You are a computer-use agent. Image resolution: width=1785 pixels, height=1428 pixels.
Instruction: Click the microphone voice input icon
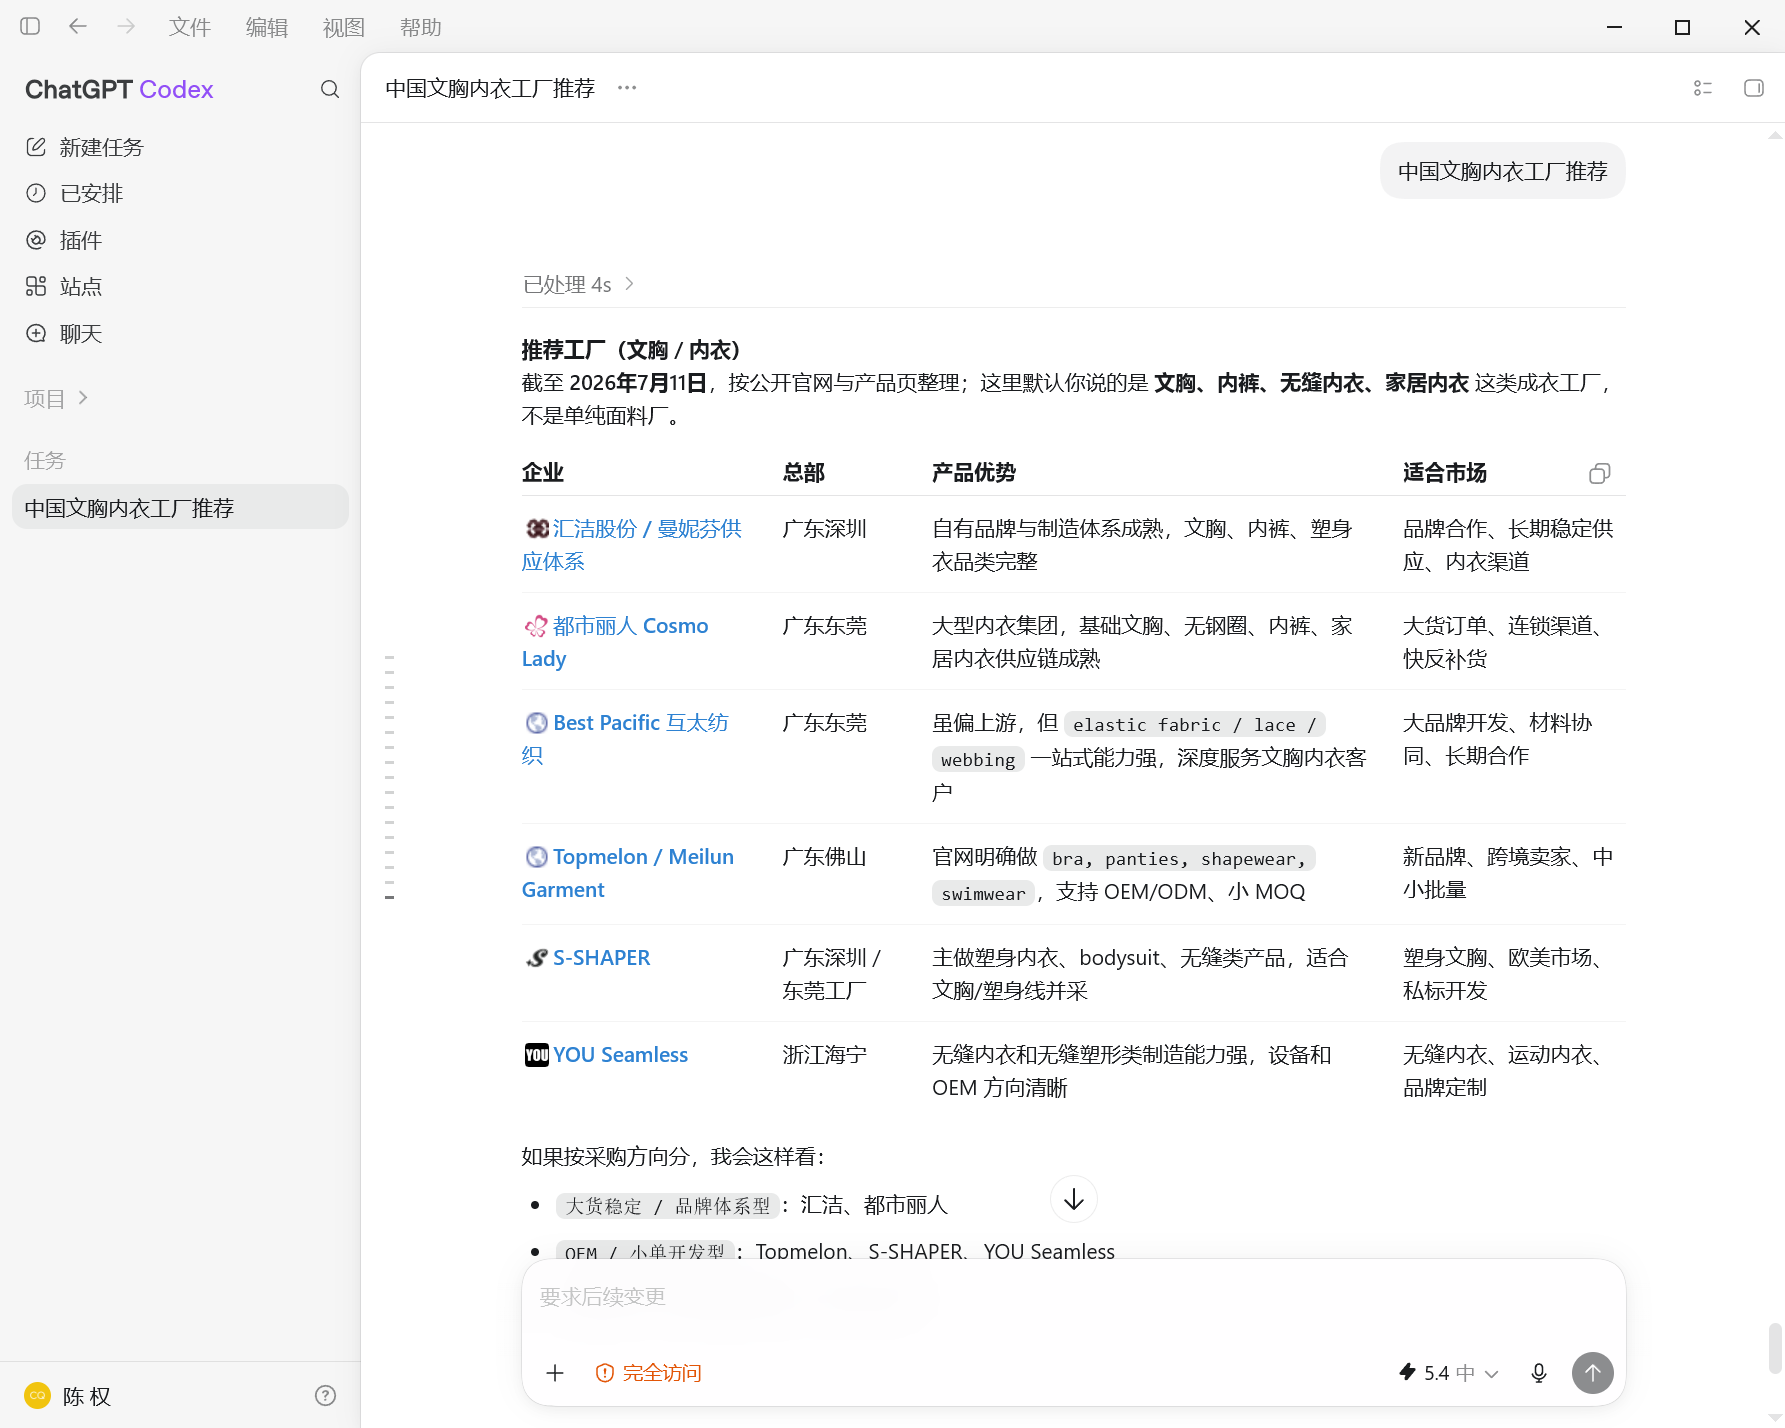click(x=1539, y=1373)
